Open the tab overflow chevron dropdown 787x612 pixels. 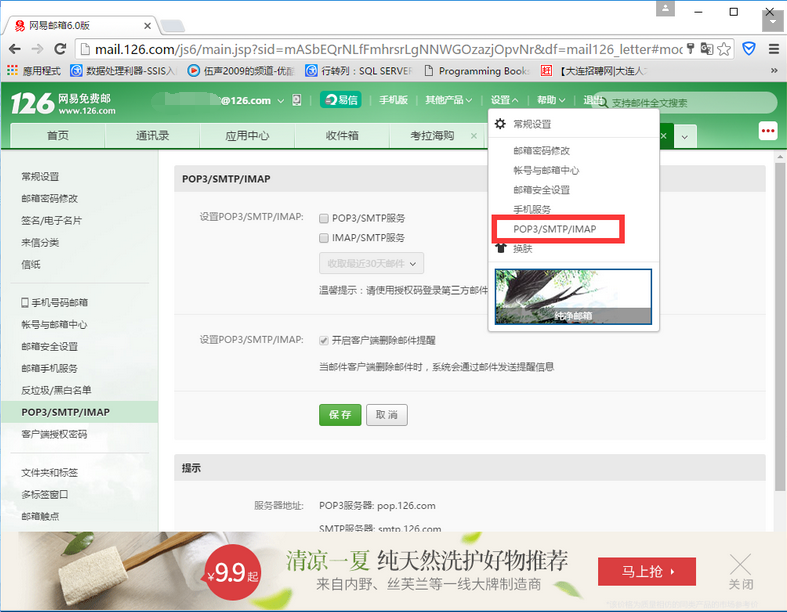pos(685,136)
